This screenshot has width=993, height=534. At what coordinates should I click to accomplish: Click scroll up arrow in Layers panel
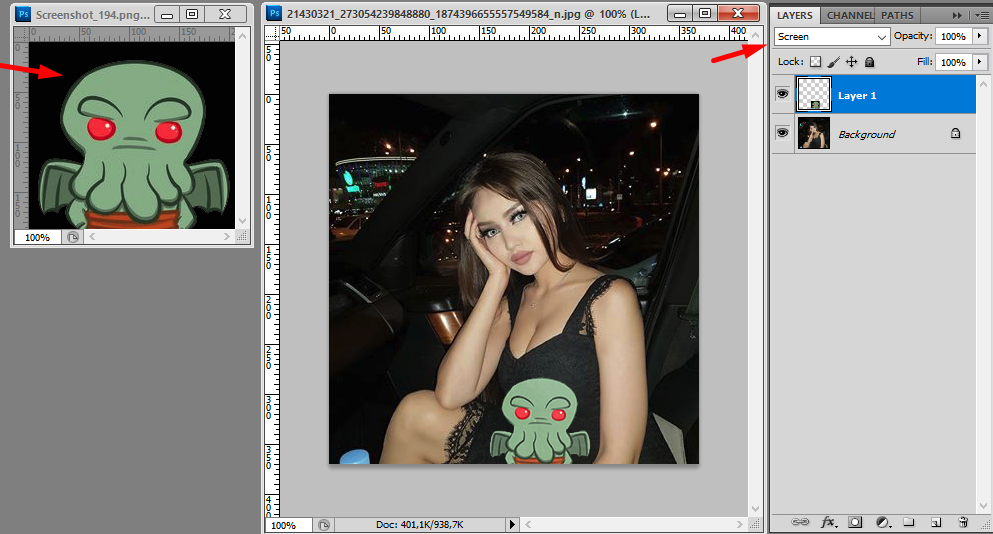coord(984,83)
